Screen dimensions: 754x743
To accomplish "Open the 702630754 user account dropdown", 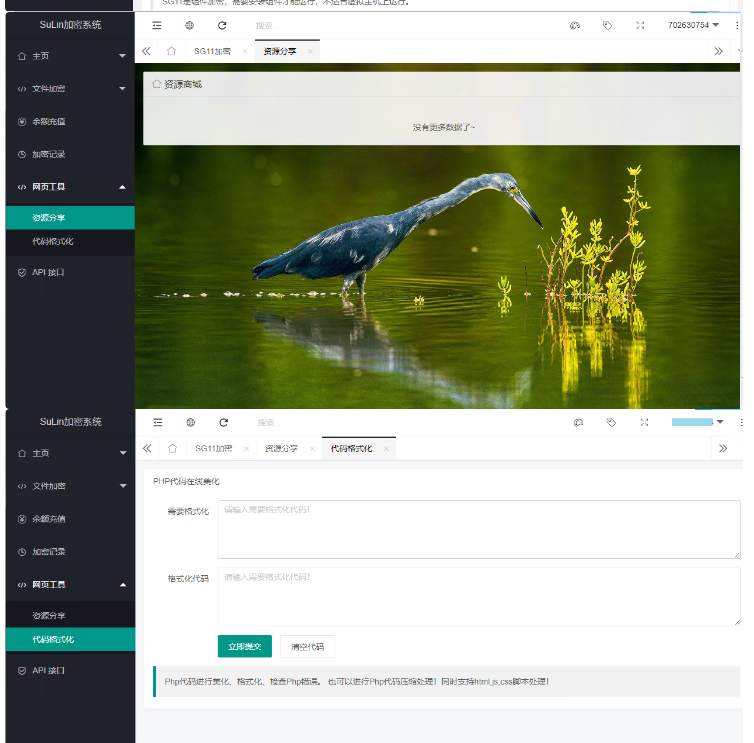I will pos(693,25).
